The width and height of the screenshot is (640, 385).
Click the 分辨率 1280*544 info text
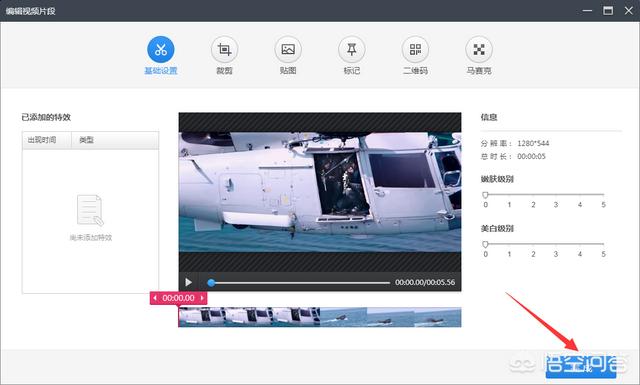click(x=515, y=143)
